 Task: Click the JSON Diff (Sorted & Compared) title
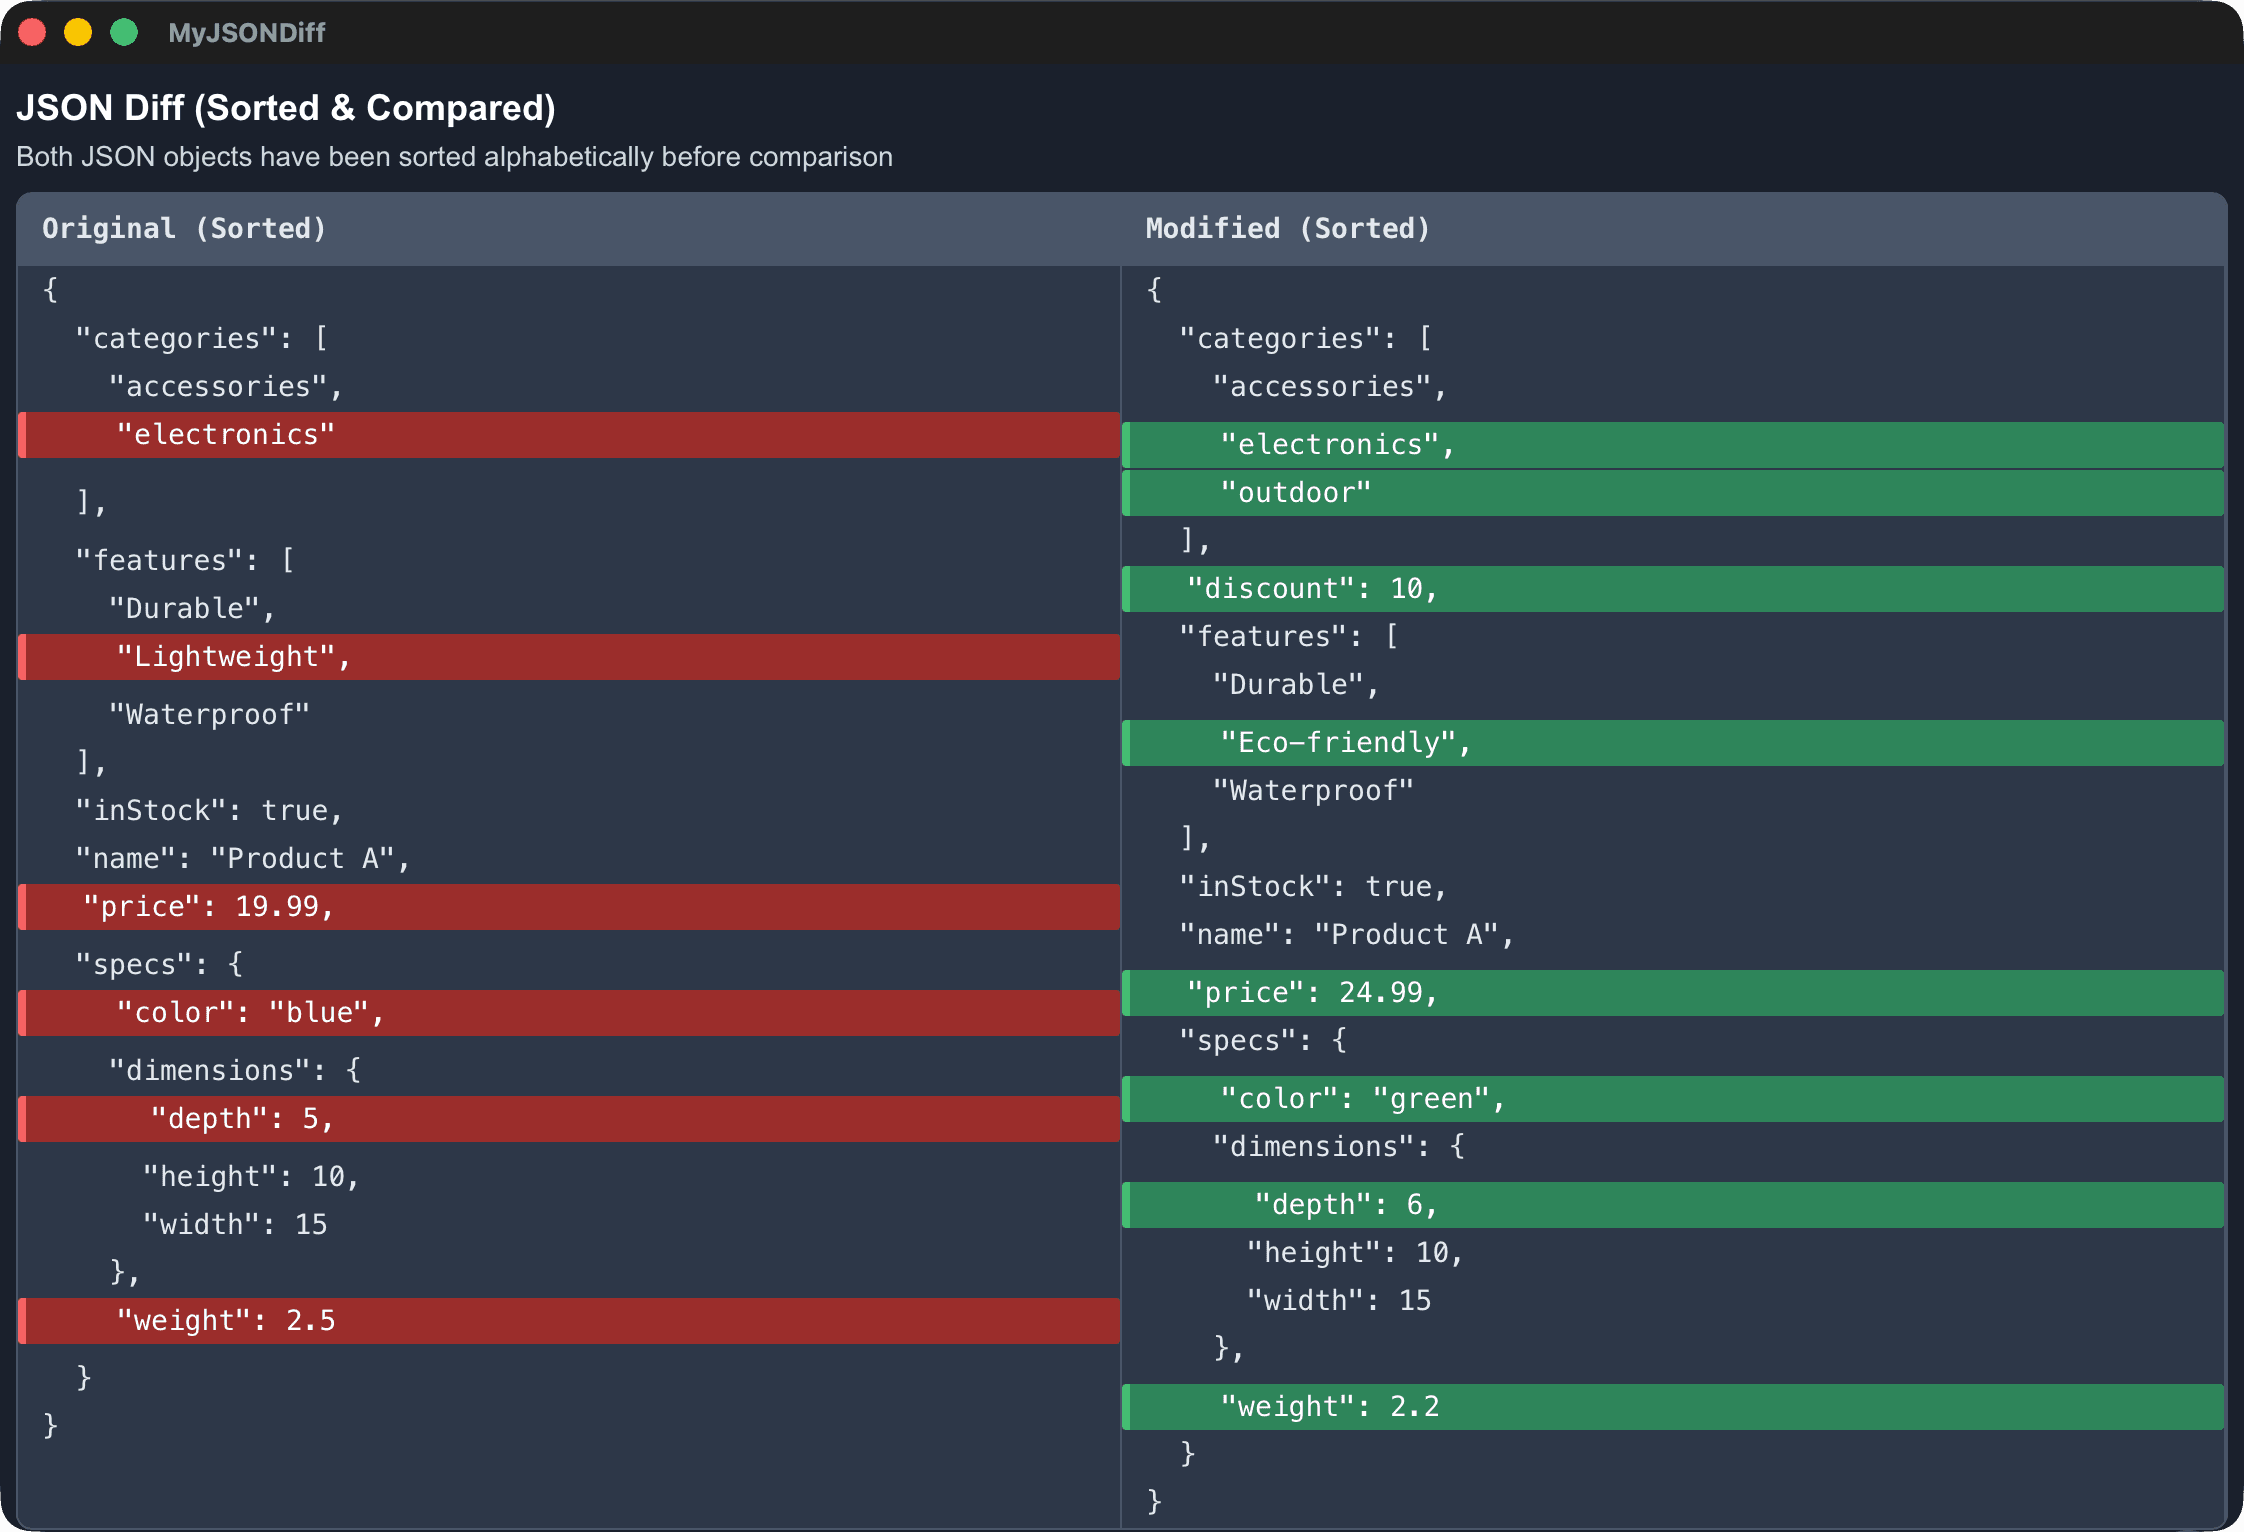tap(287, 108)
